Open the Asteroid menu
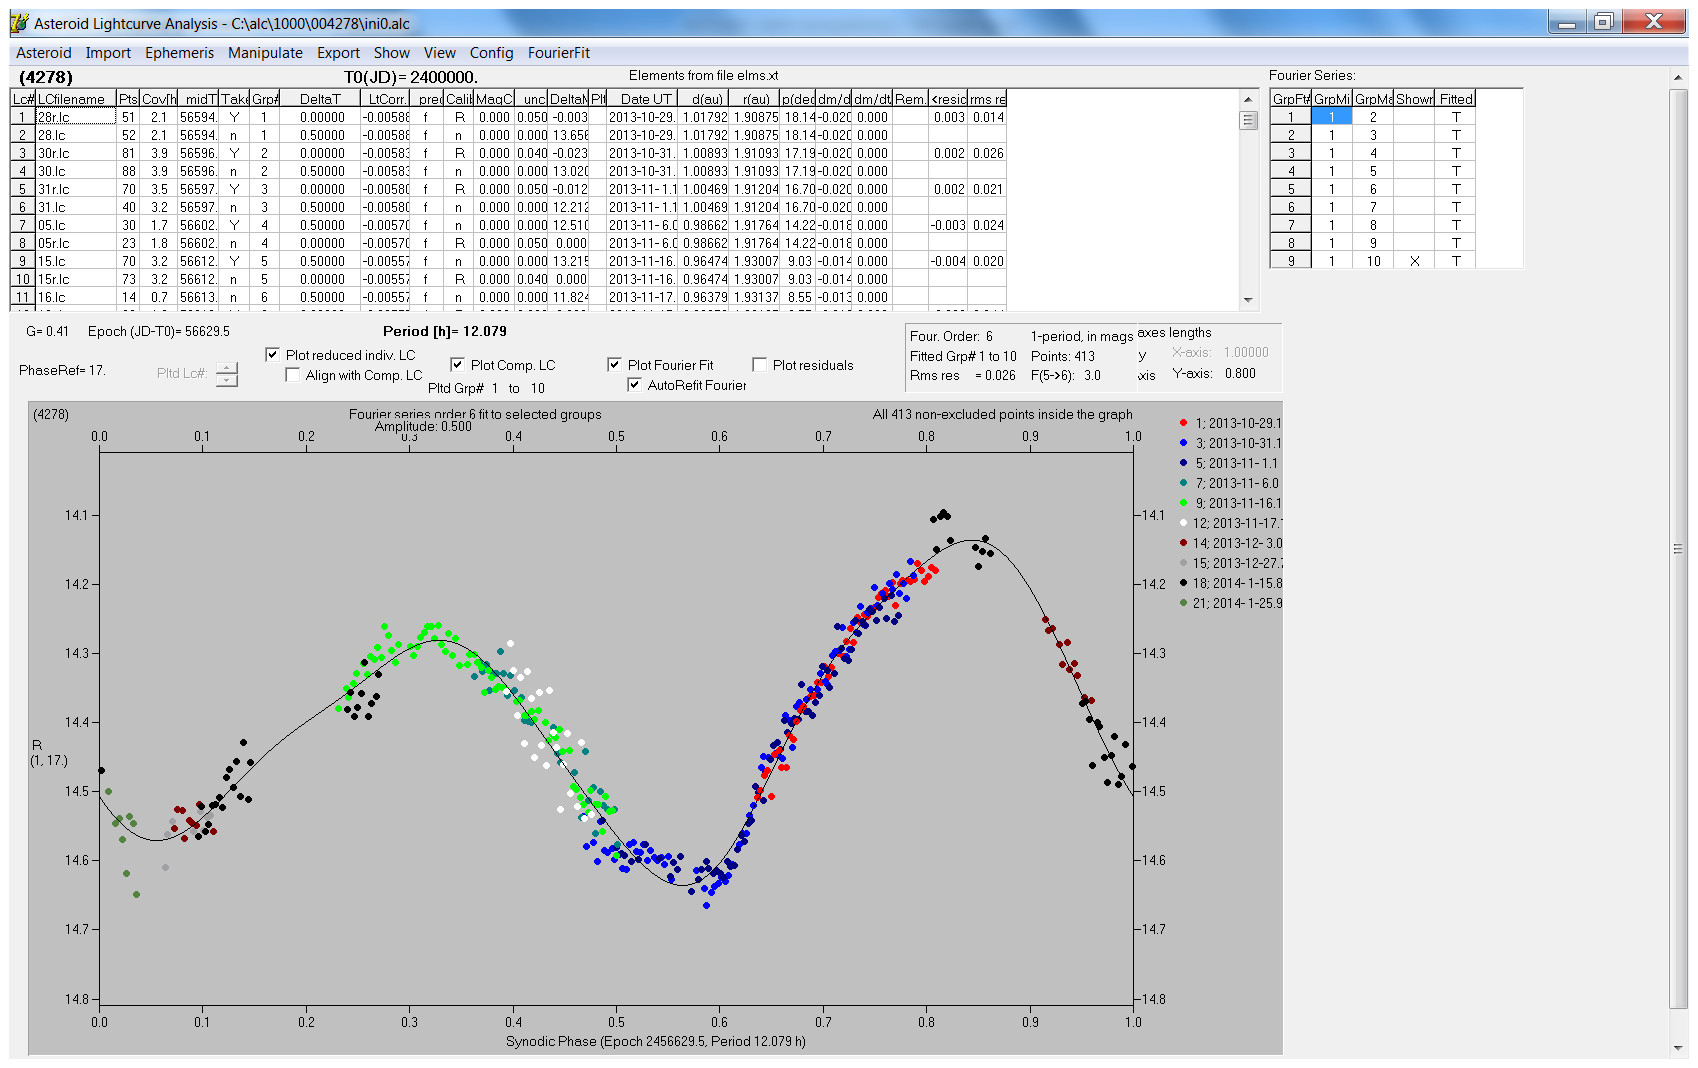1698x1068 pixels. (x=44, y=53)
